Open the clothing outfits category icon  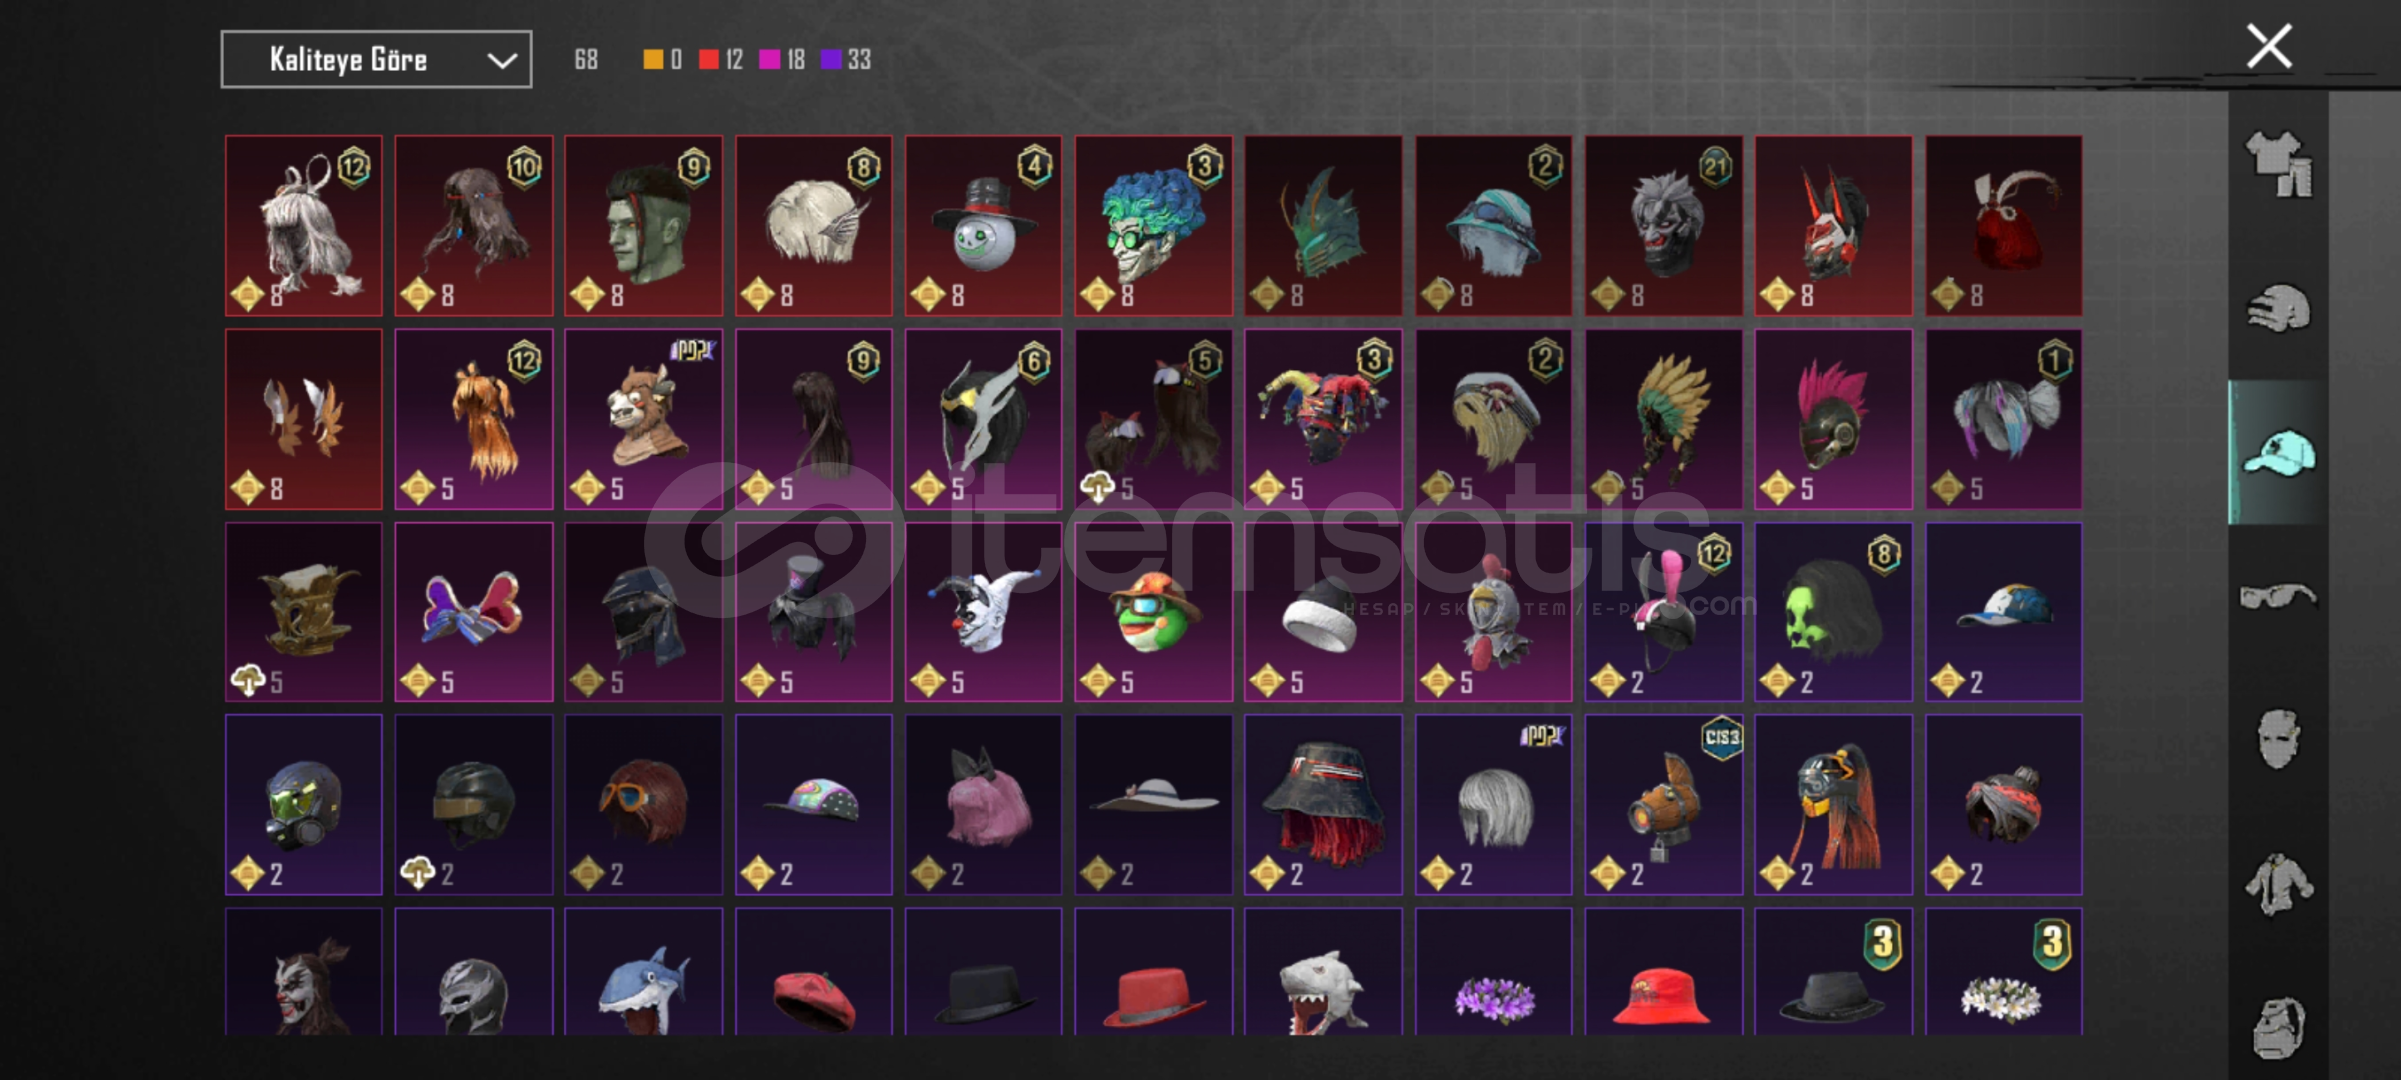(2278, 164)
